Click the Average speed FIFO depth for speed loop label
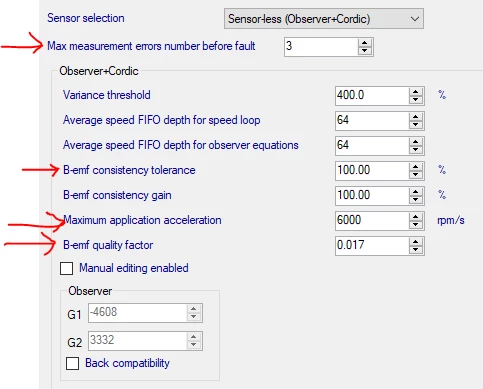483x389 pixels. point(162,120)
